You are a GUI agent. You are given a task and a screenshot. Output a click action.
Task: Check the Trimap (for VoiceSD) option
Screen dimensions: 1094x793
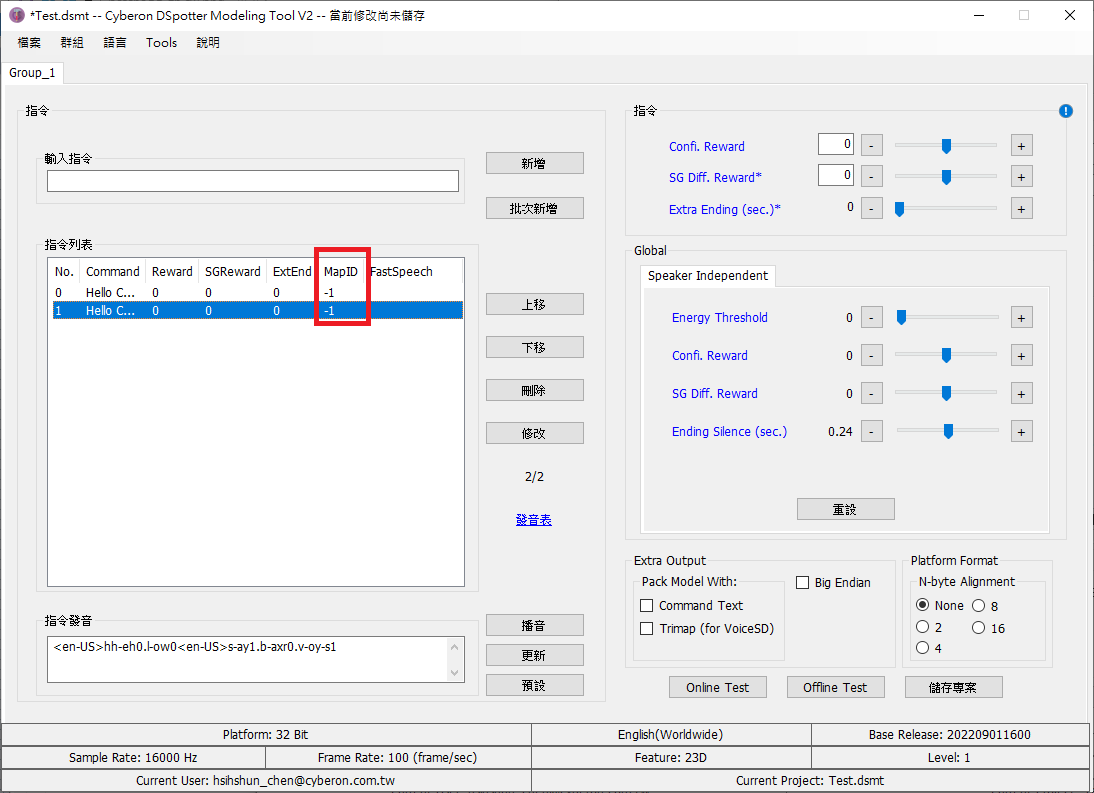coord(646,629)
